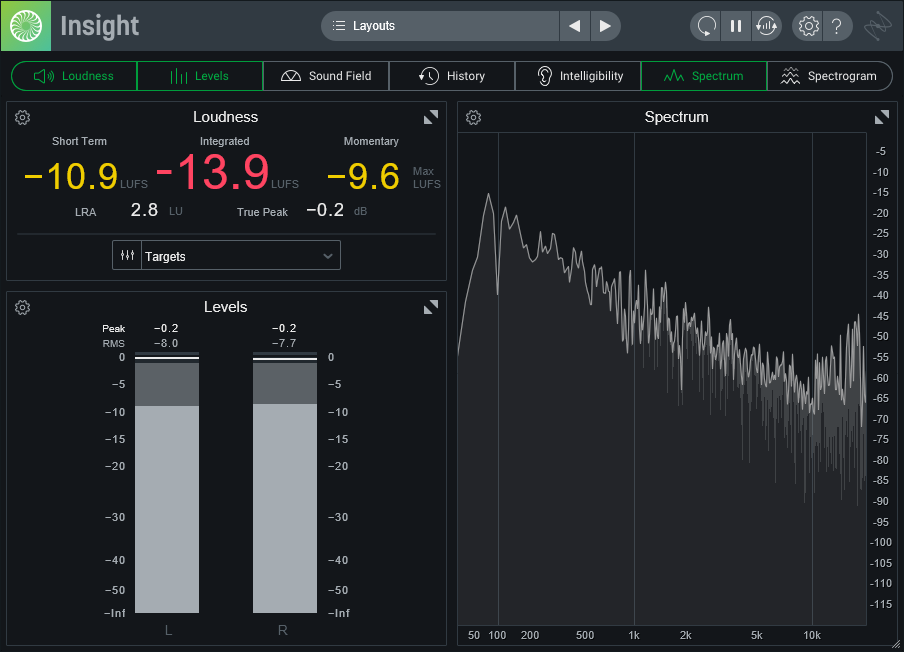Click the True Peak -0.2 reading
The width and height of the screenshot is (904, 652).
(x=325, y=210)
